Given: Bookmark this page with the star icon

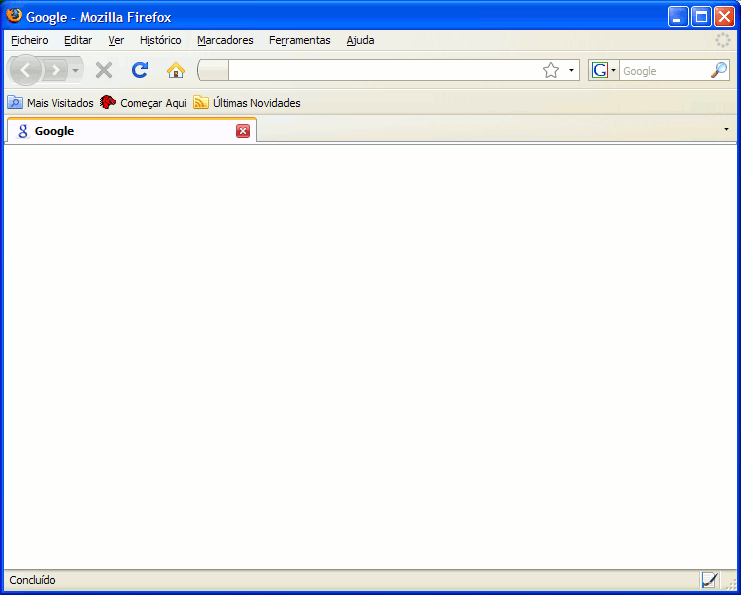Looking at the screenshot, I should click(x=551, y=71).
